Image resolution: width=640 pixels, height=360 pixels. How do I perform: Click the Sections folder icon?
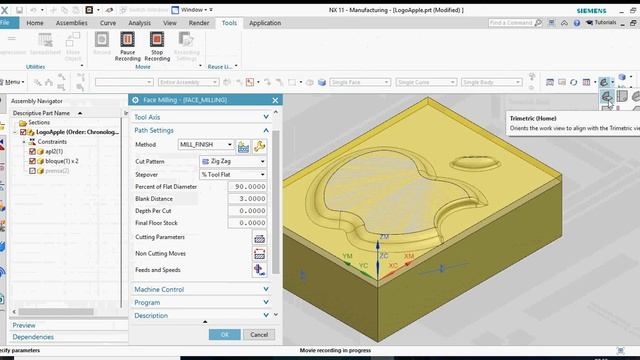click(x=23, y=123)
